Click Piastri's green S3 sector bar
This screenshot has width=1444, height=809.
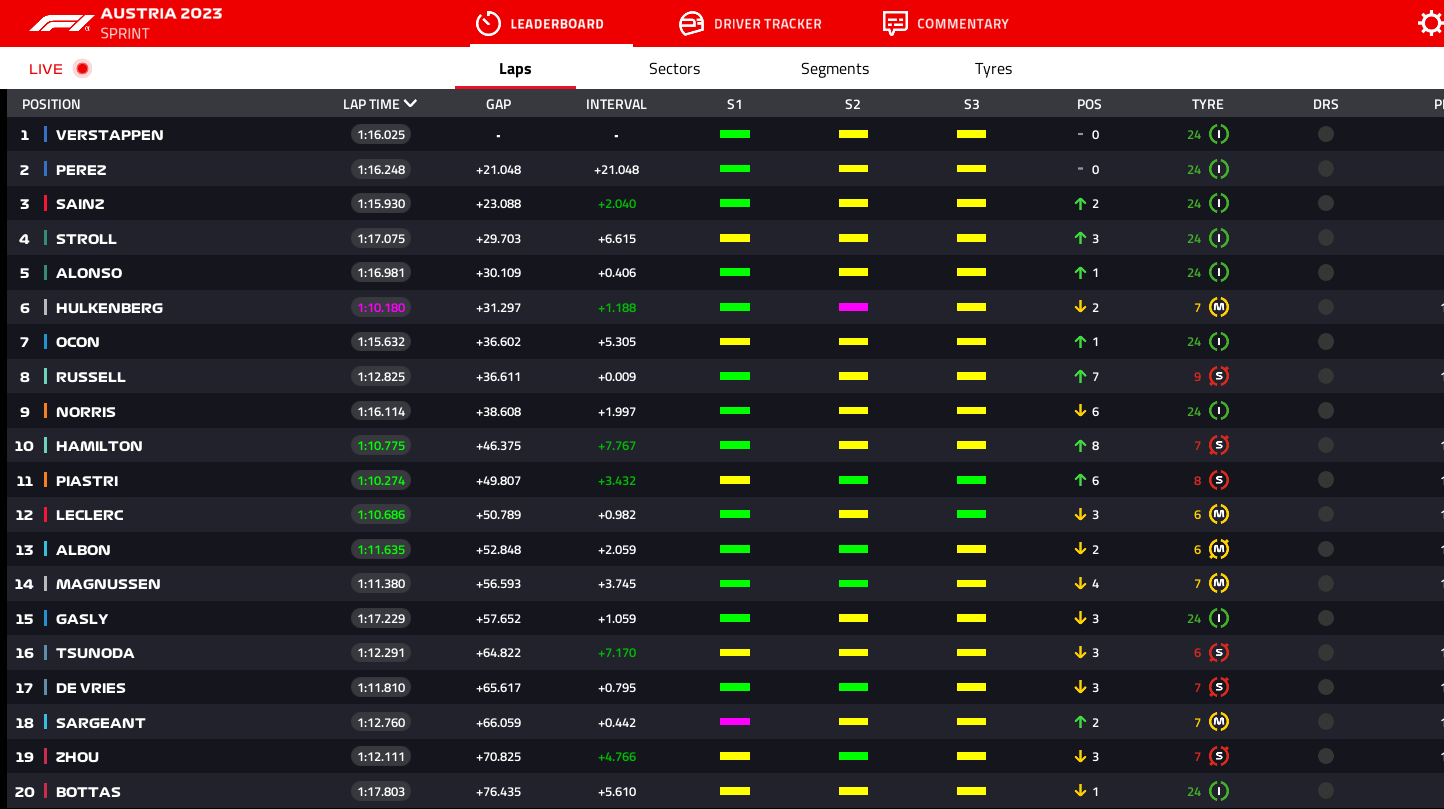(971, 481)
